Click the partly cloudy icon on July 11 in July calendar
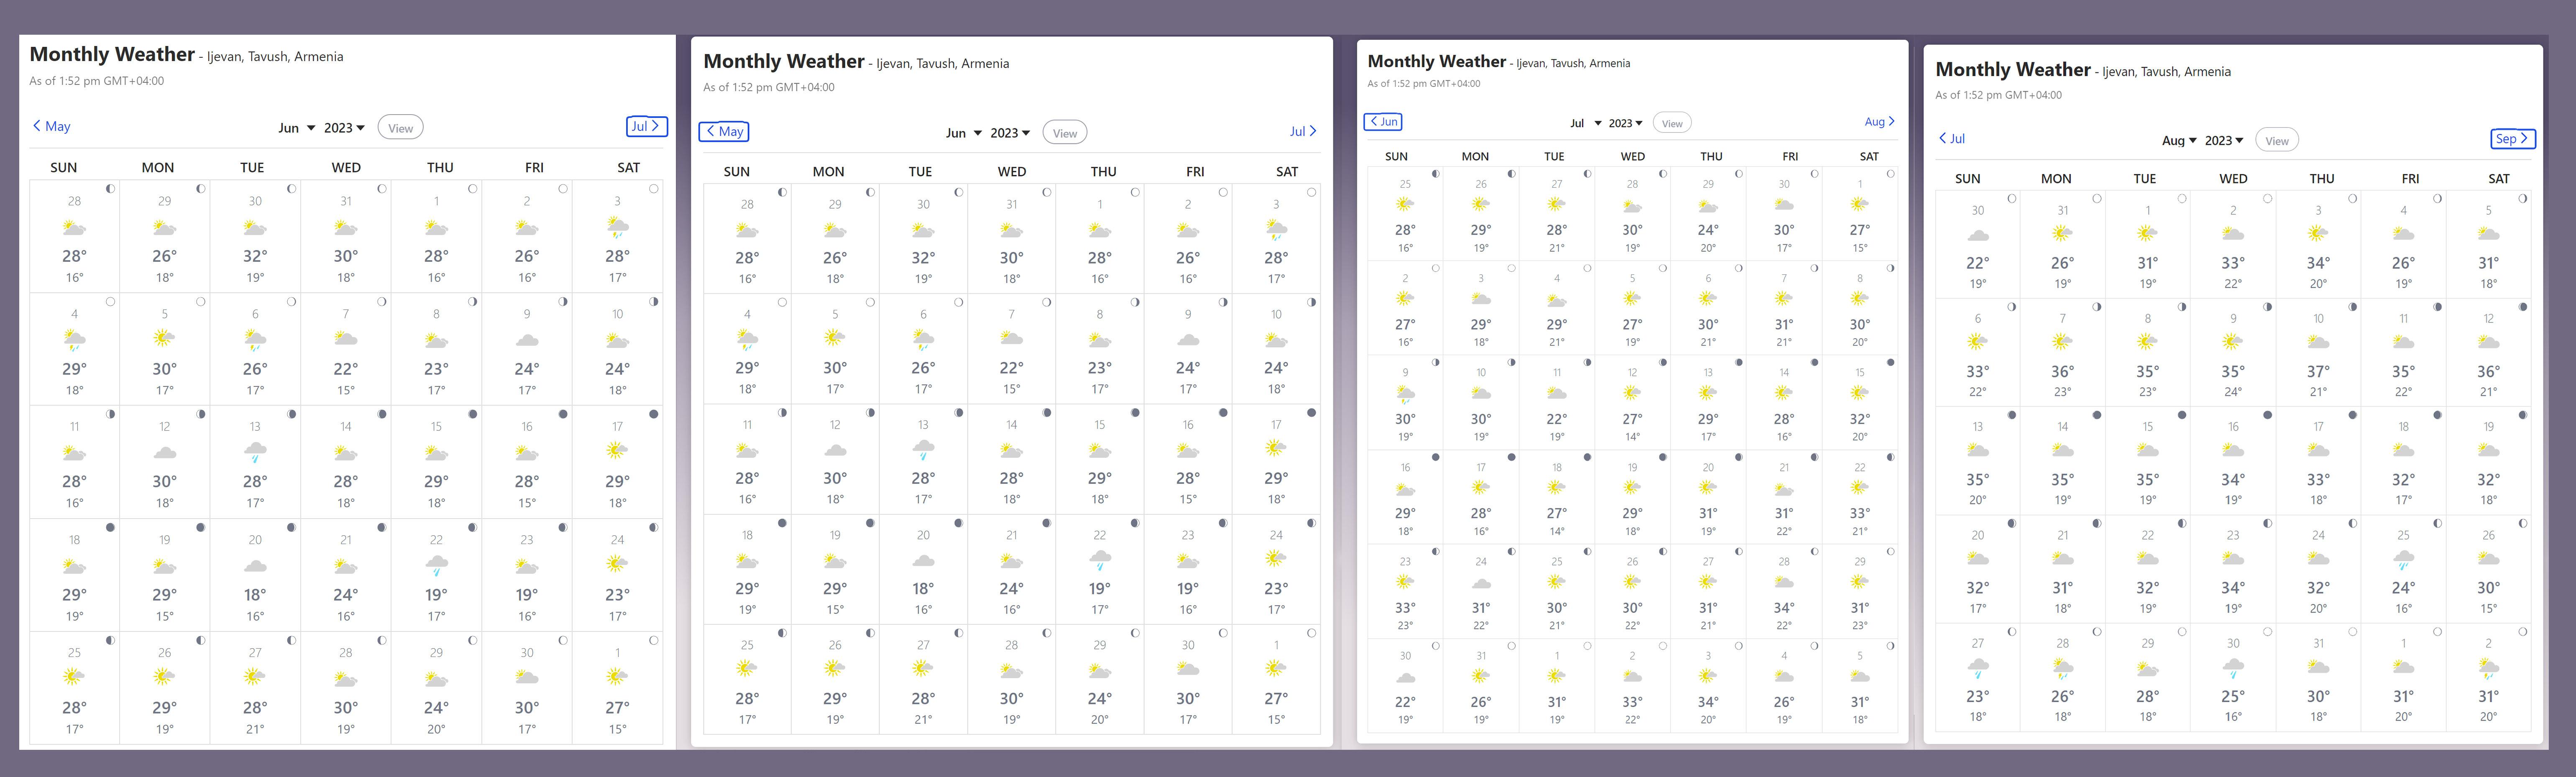Viewport: 2576px width, 777px height. [1557, 393]
